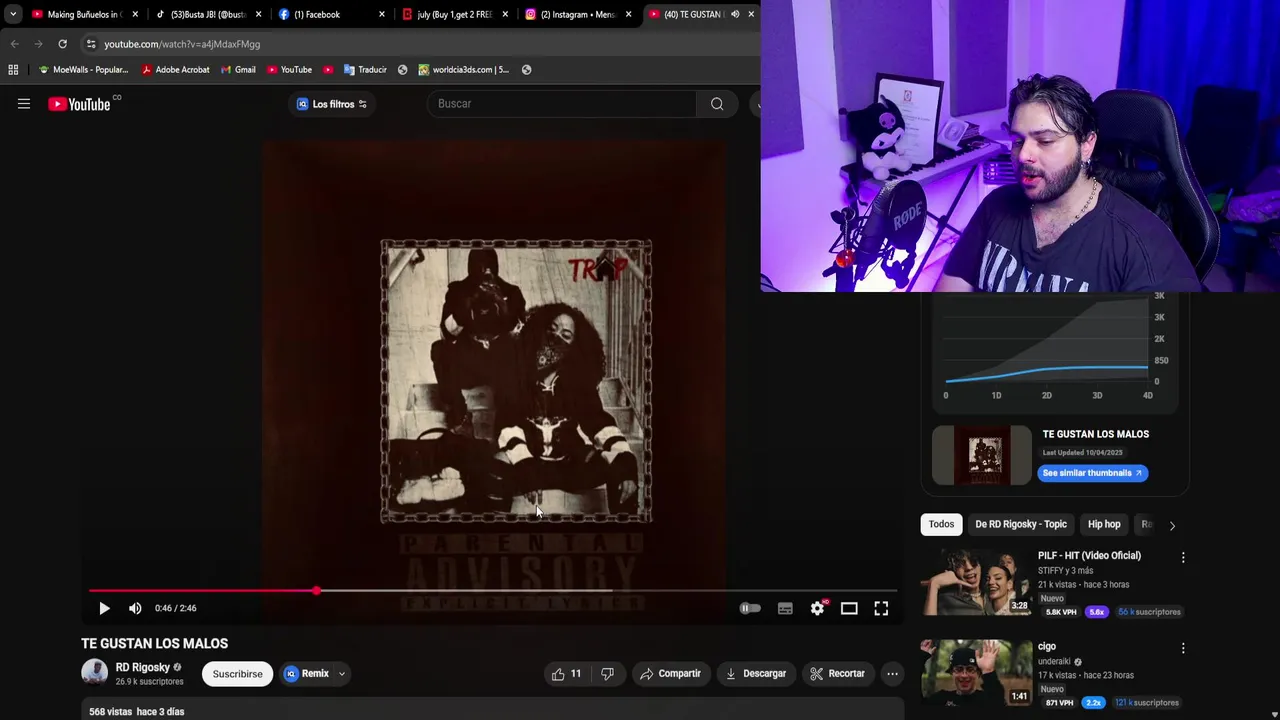
Task: Expand the Remix dropdown arrow
Action: tap(341, 674)
